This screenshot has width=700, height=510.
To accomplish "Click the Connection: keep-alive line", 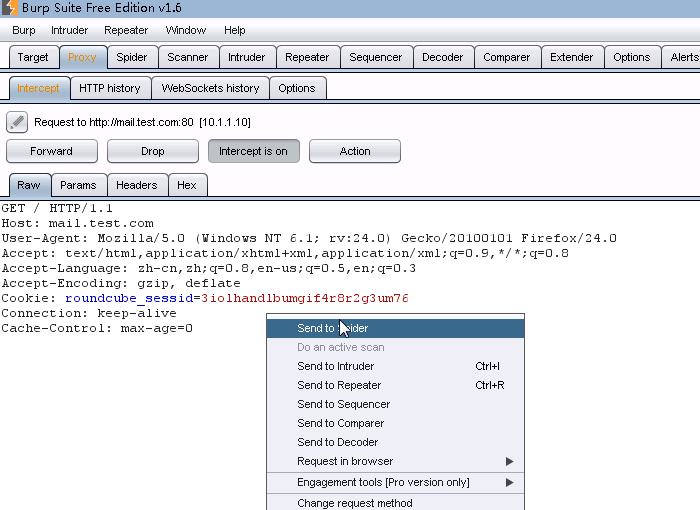I will tap(89, 313).
